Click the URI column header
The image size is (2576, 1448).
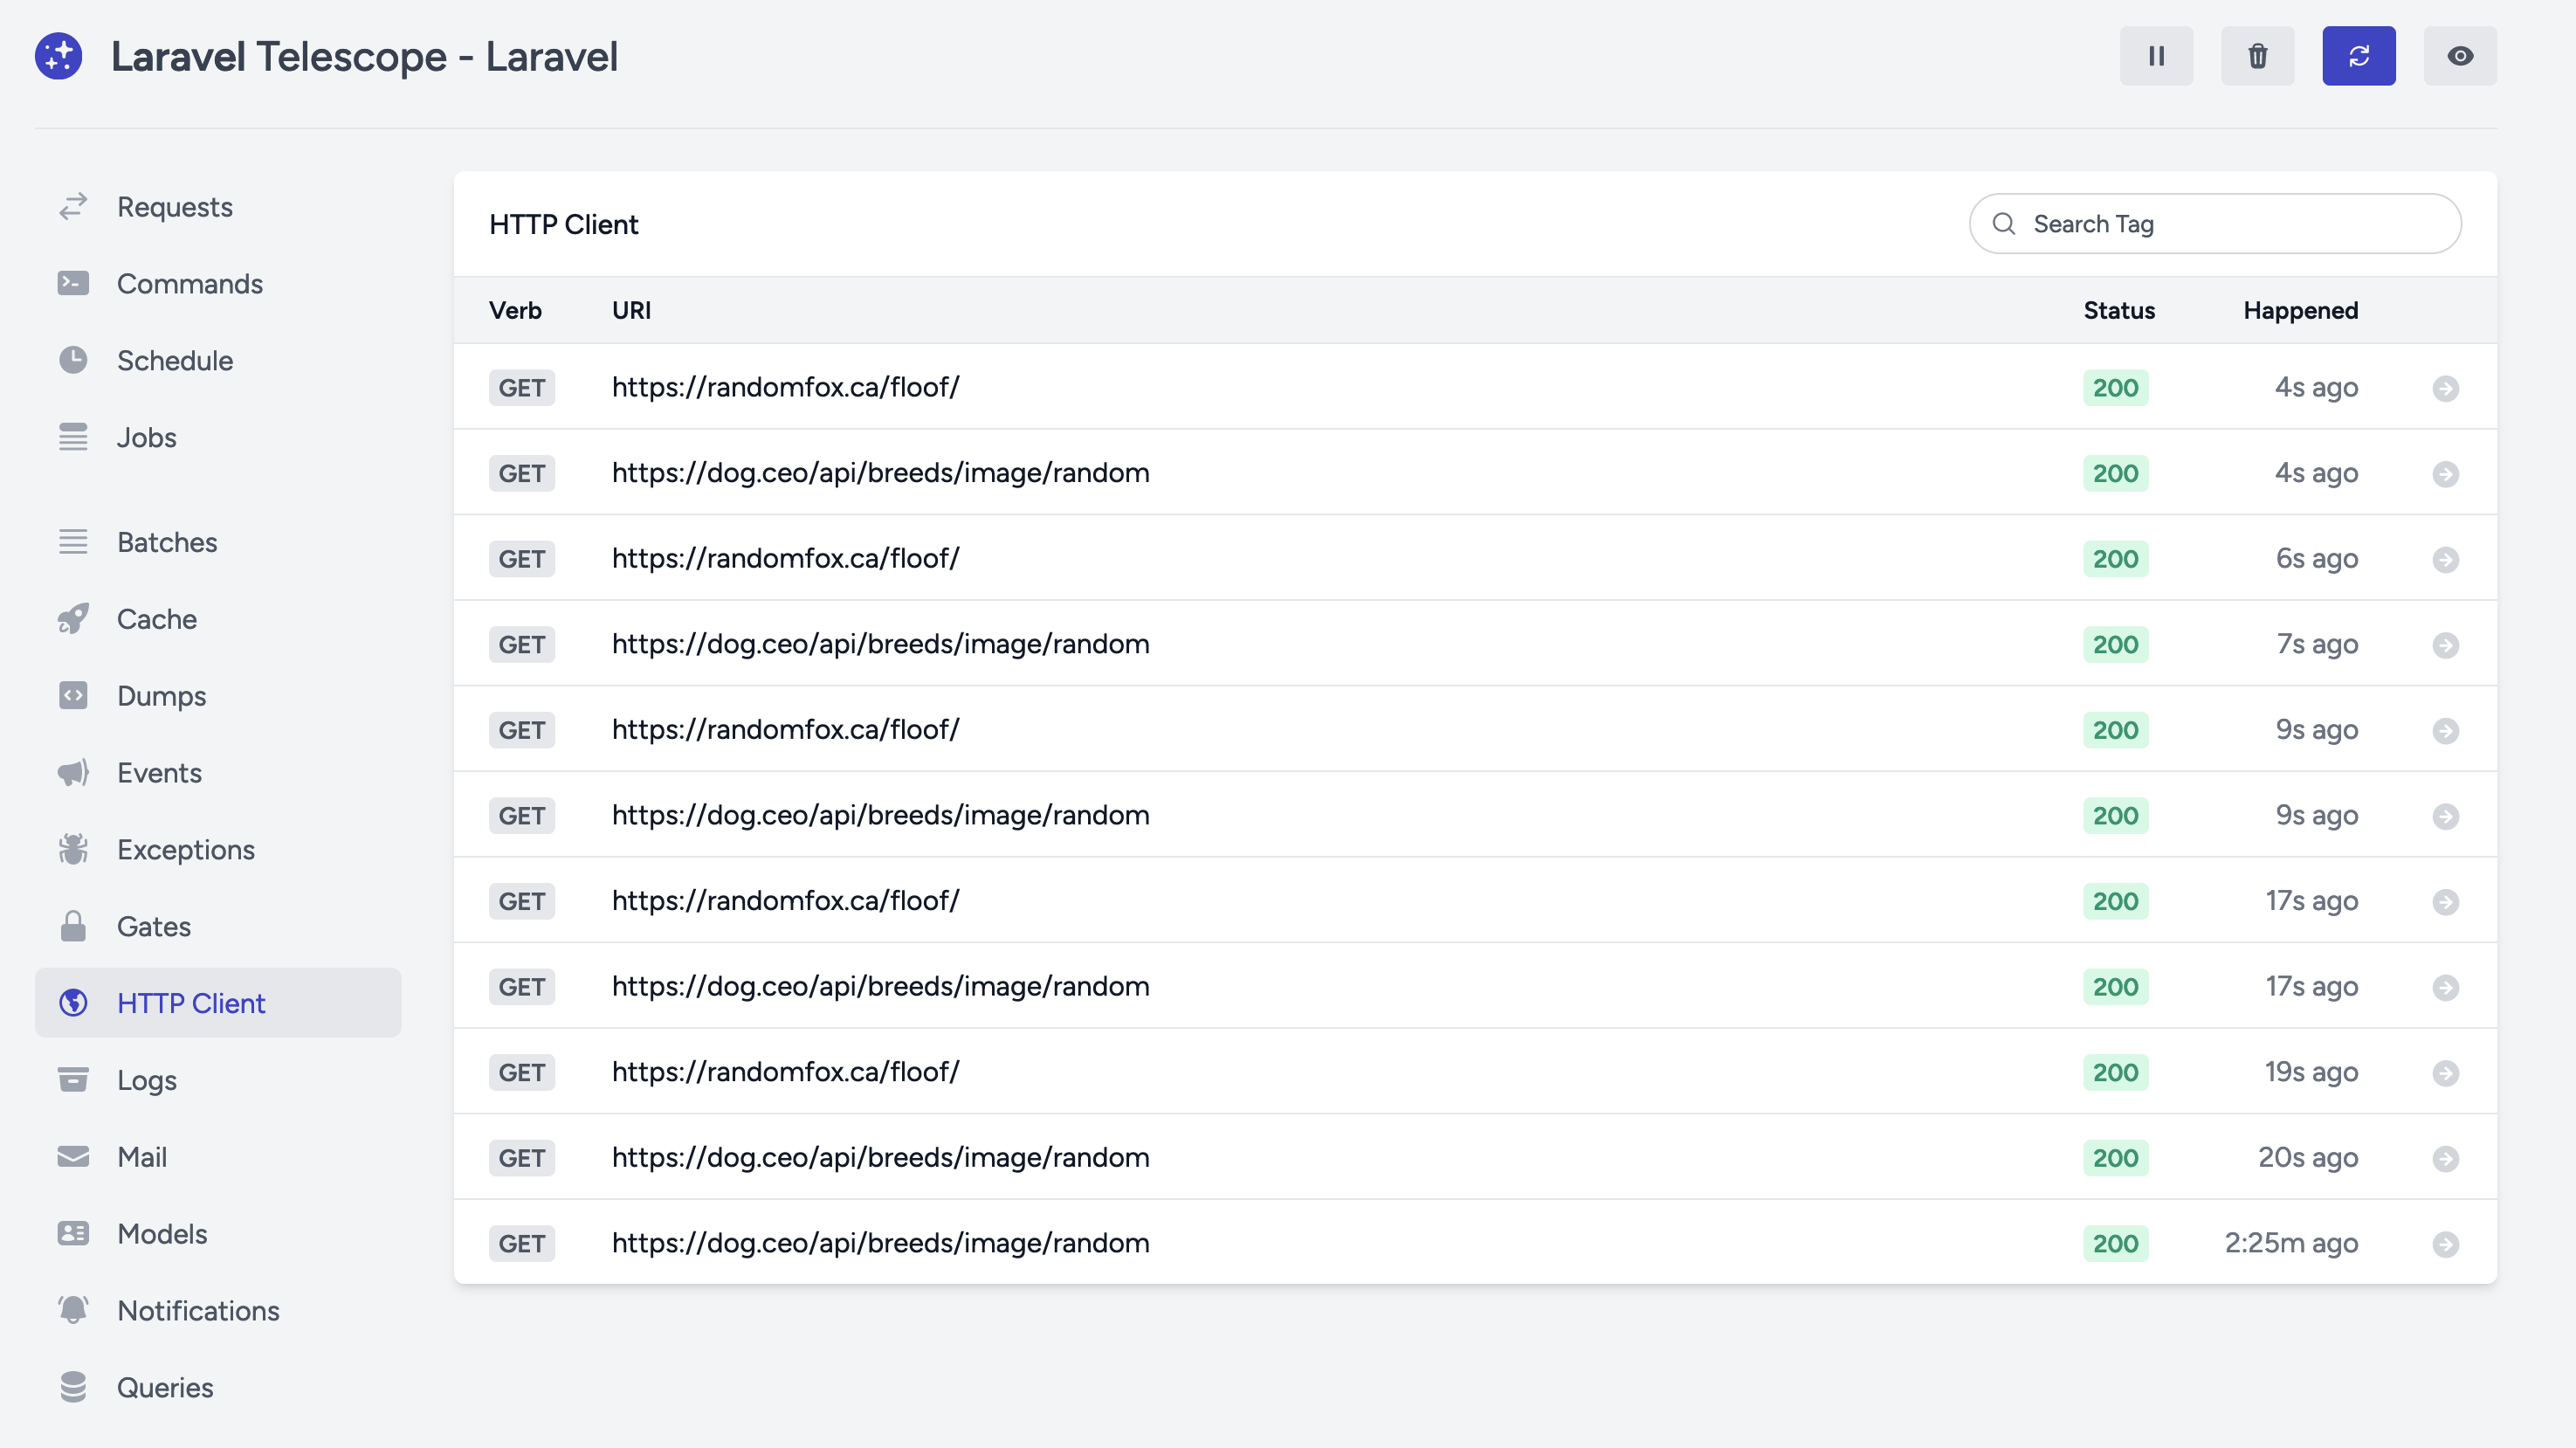[x=631, y=311]
